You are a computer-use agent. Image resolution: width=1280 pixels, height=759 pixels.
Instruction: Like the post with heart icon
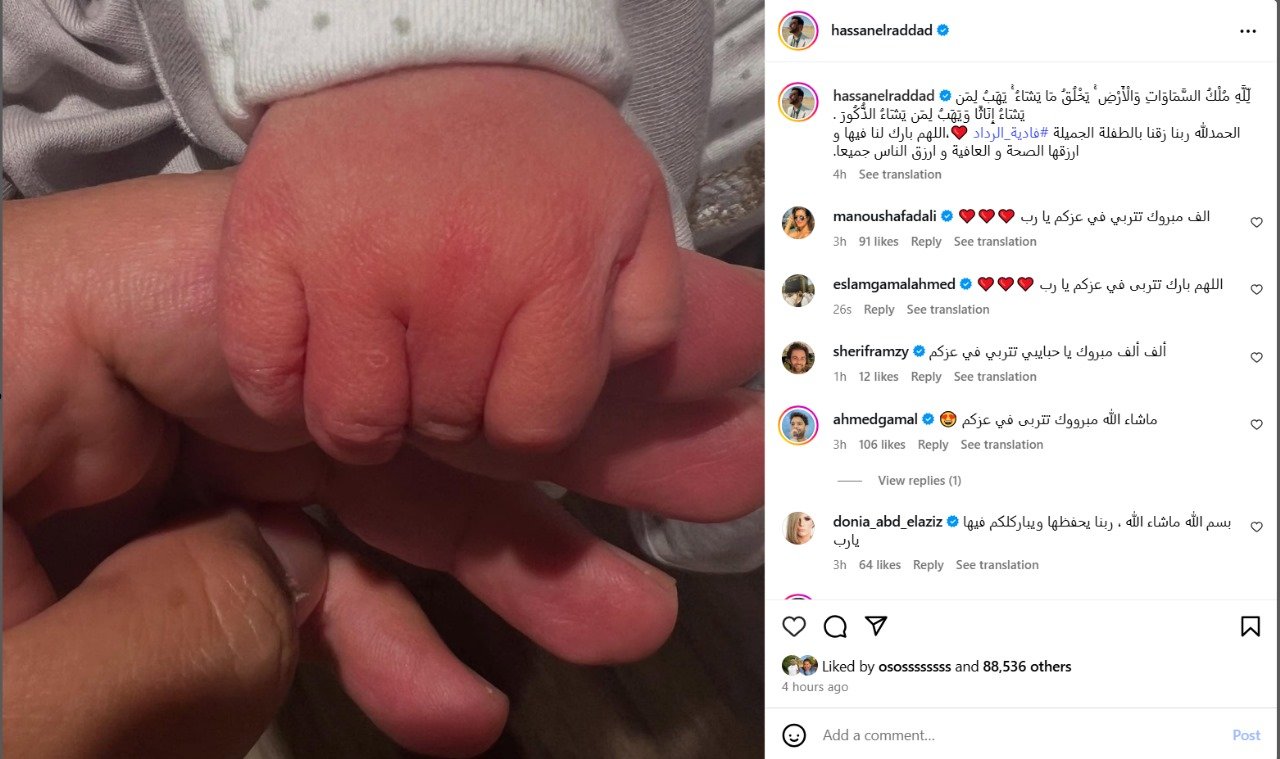tap(794, 626)
